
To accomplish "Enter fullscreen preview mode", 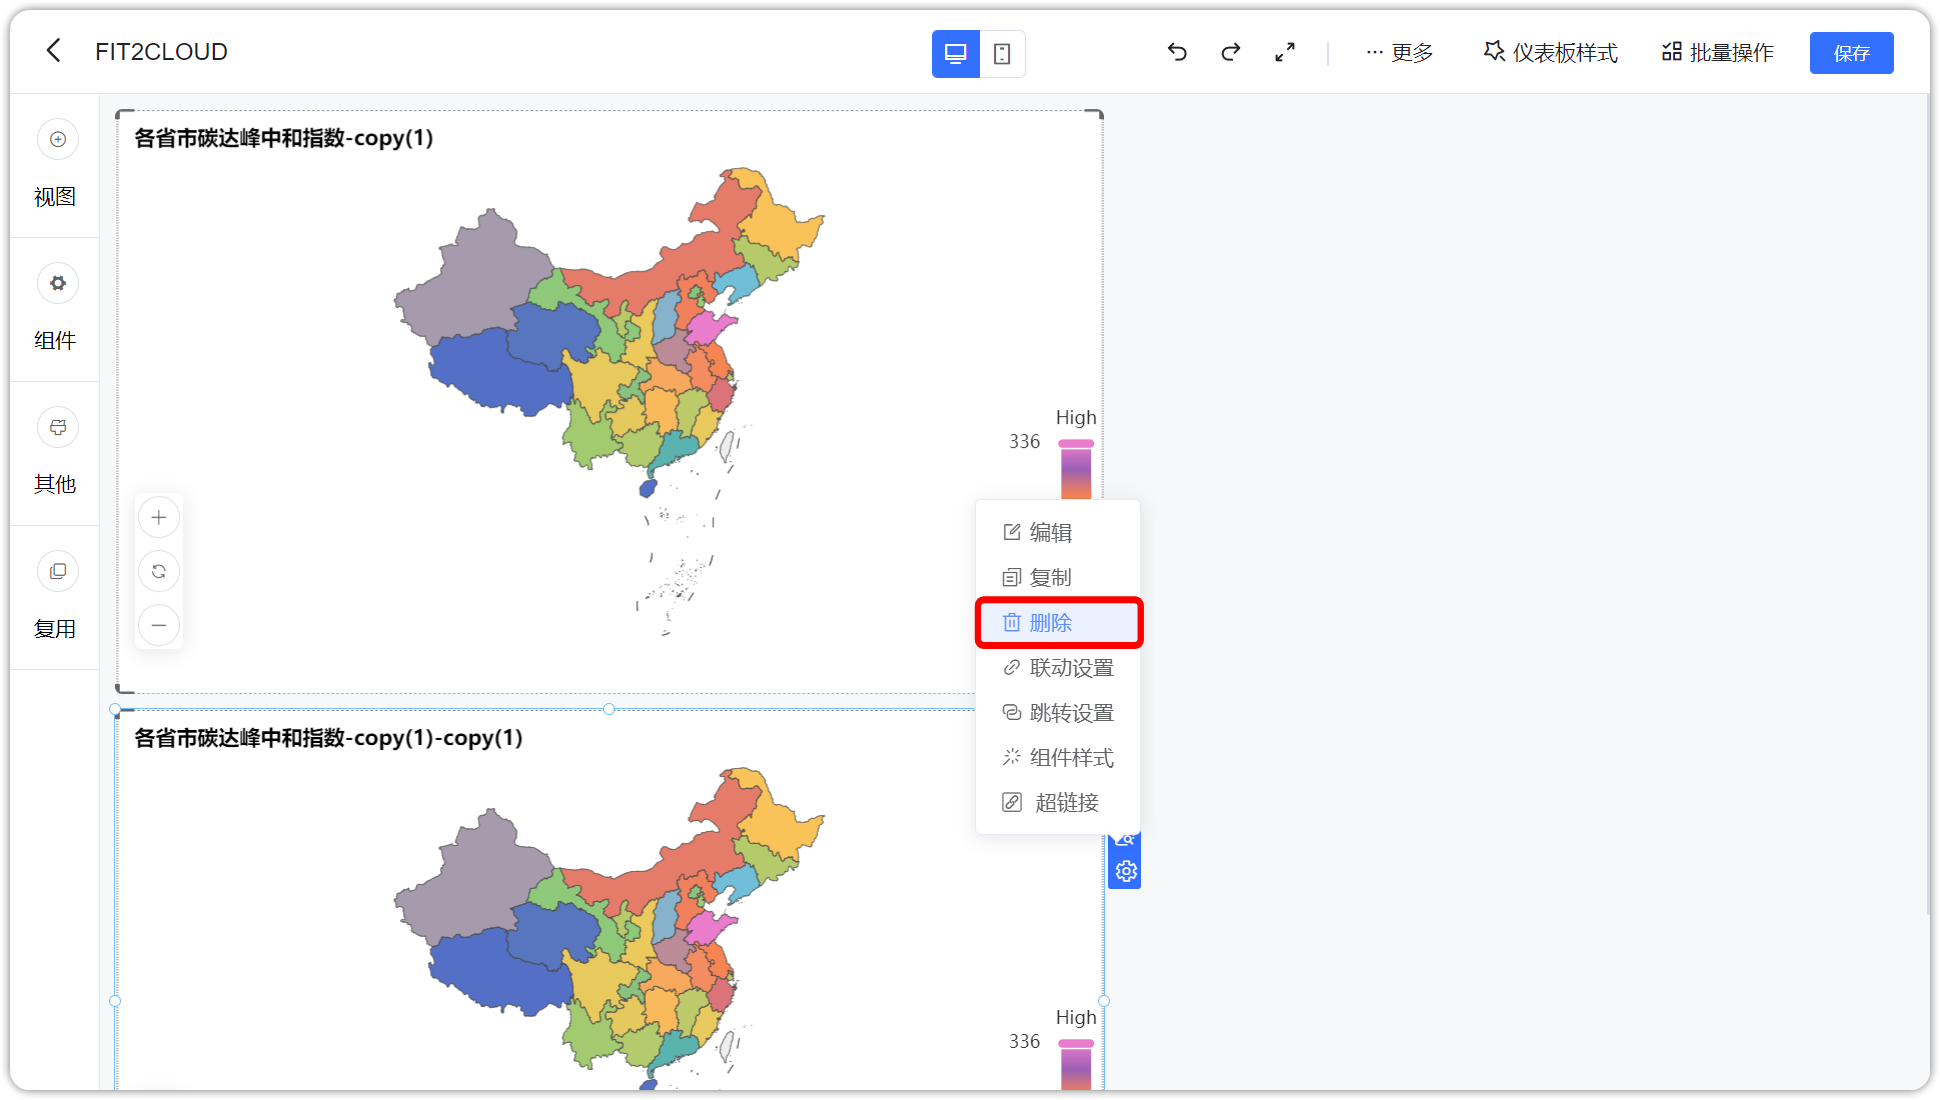I will pyautogui.click(x=1285, y=52).
